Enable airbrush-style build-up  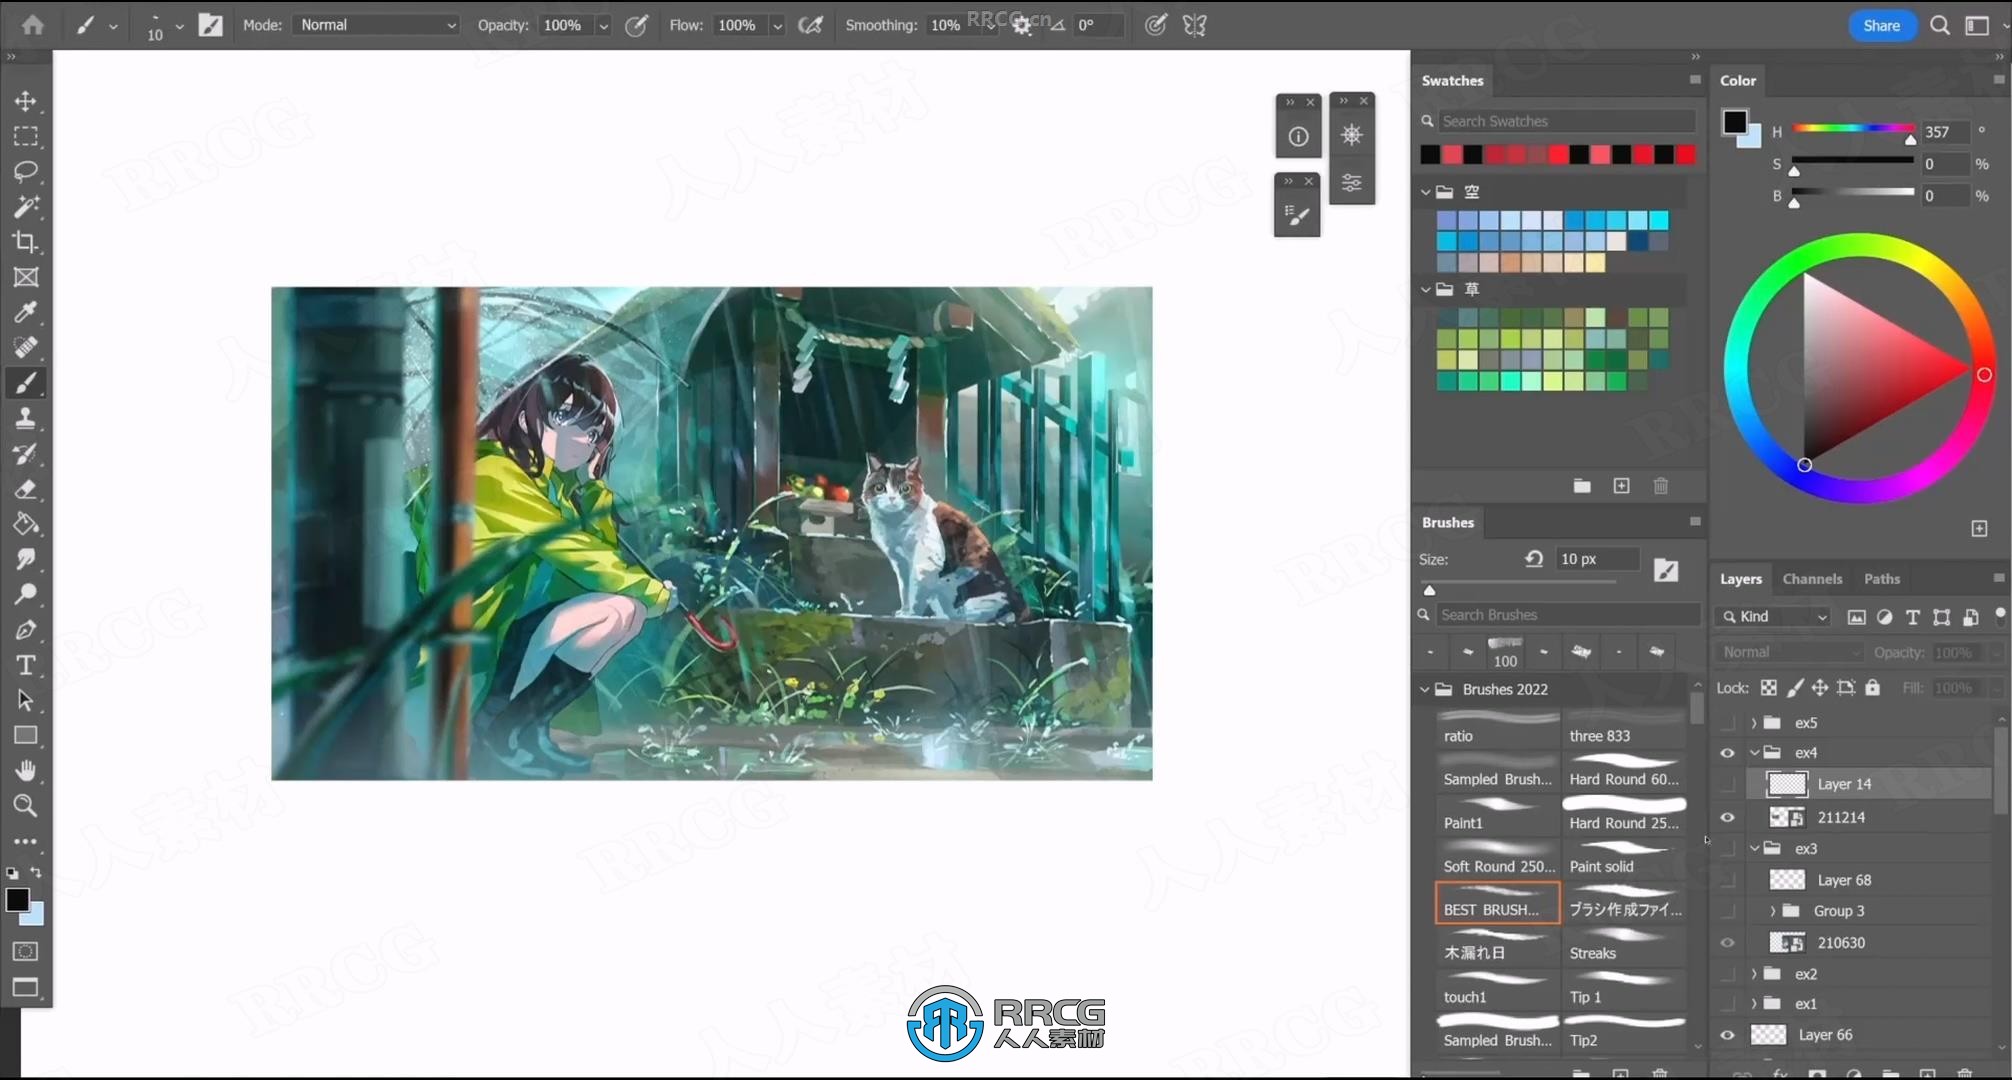(x=811, y=25)
